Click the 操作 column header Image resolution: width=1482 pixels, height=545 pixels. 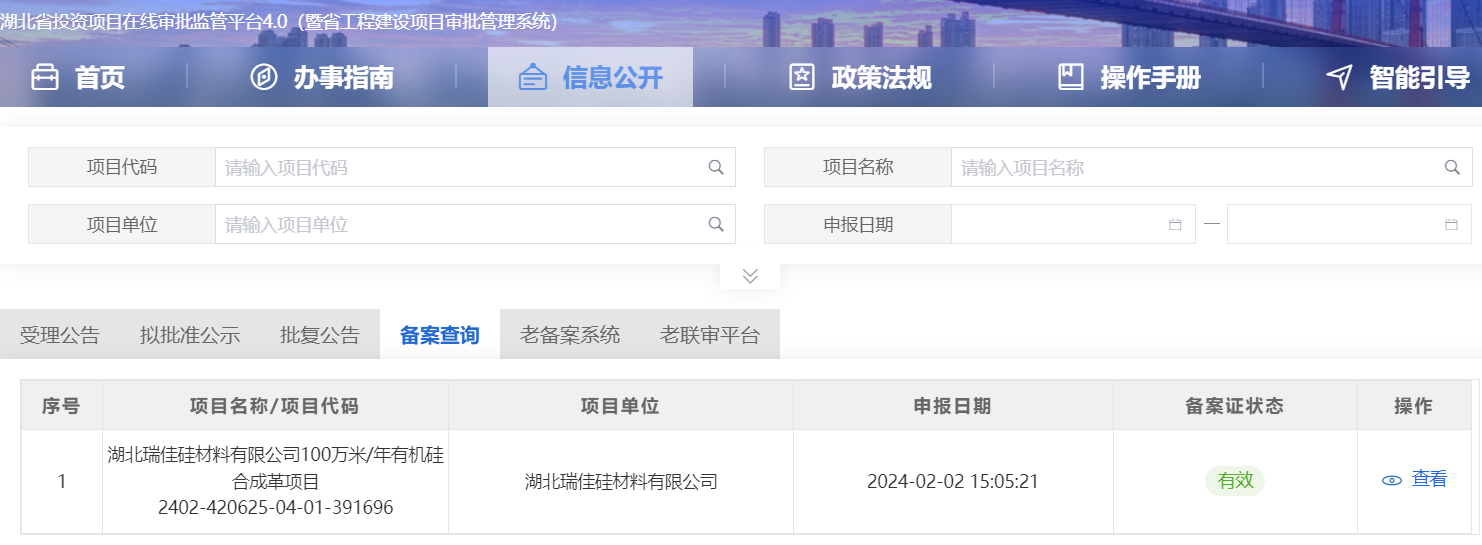coord(1414,406)
